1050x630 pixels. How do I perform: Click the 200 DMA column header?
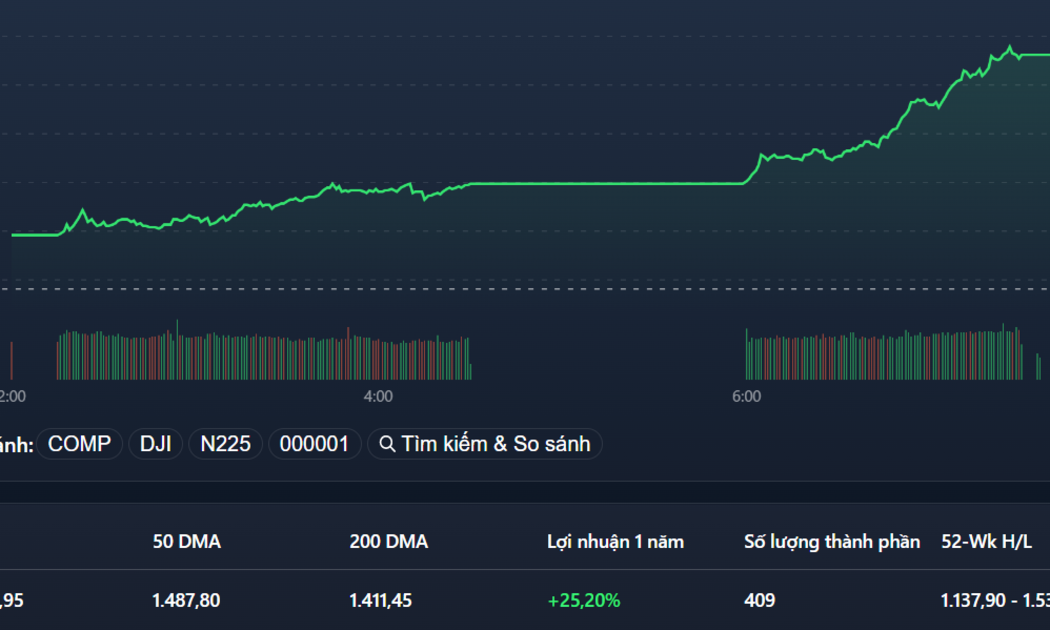(x=388, y=542)
